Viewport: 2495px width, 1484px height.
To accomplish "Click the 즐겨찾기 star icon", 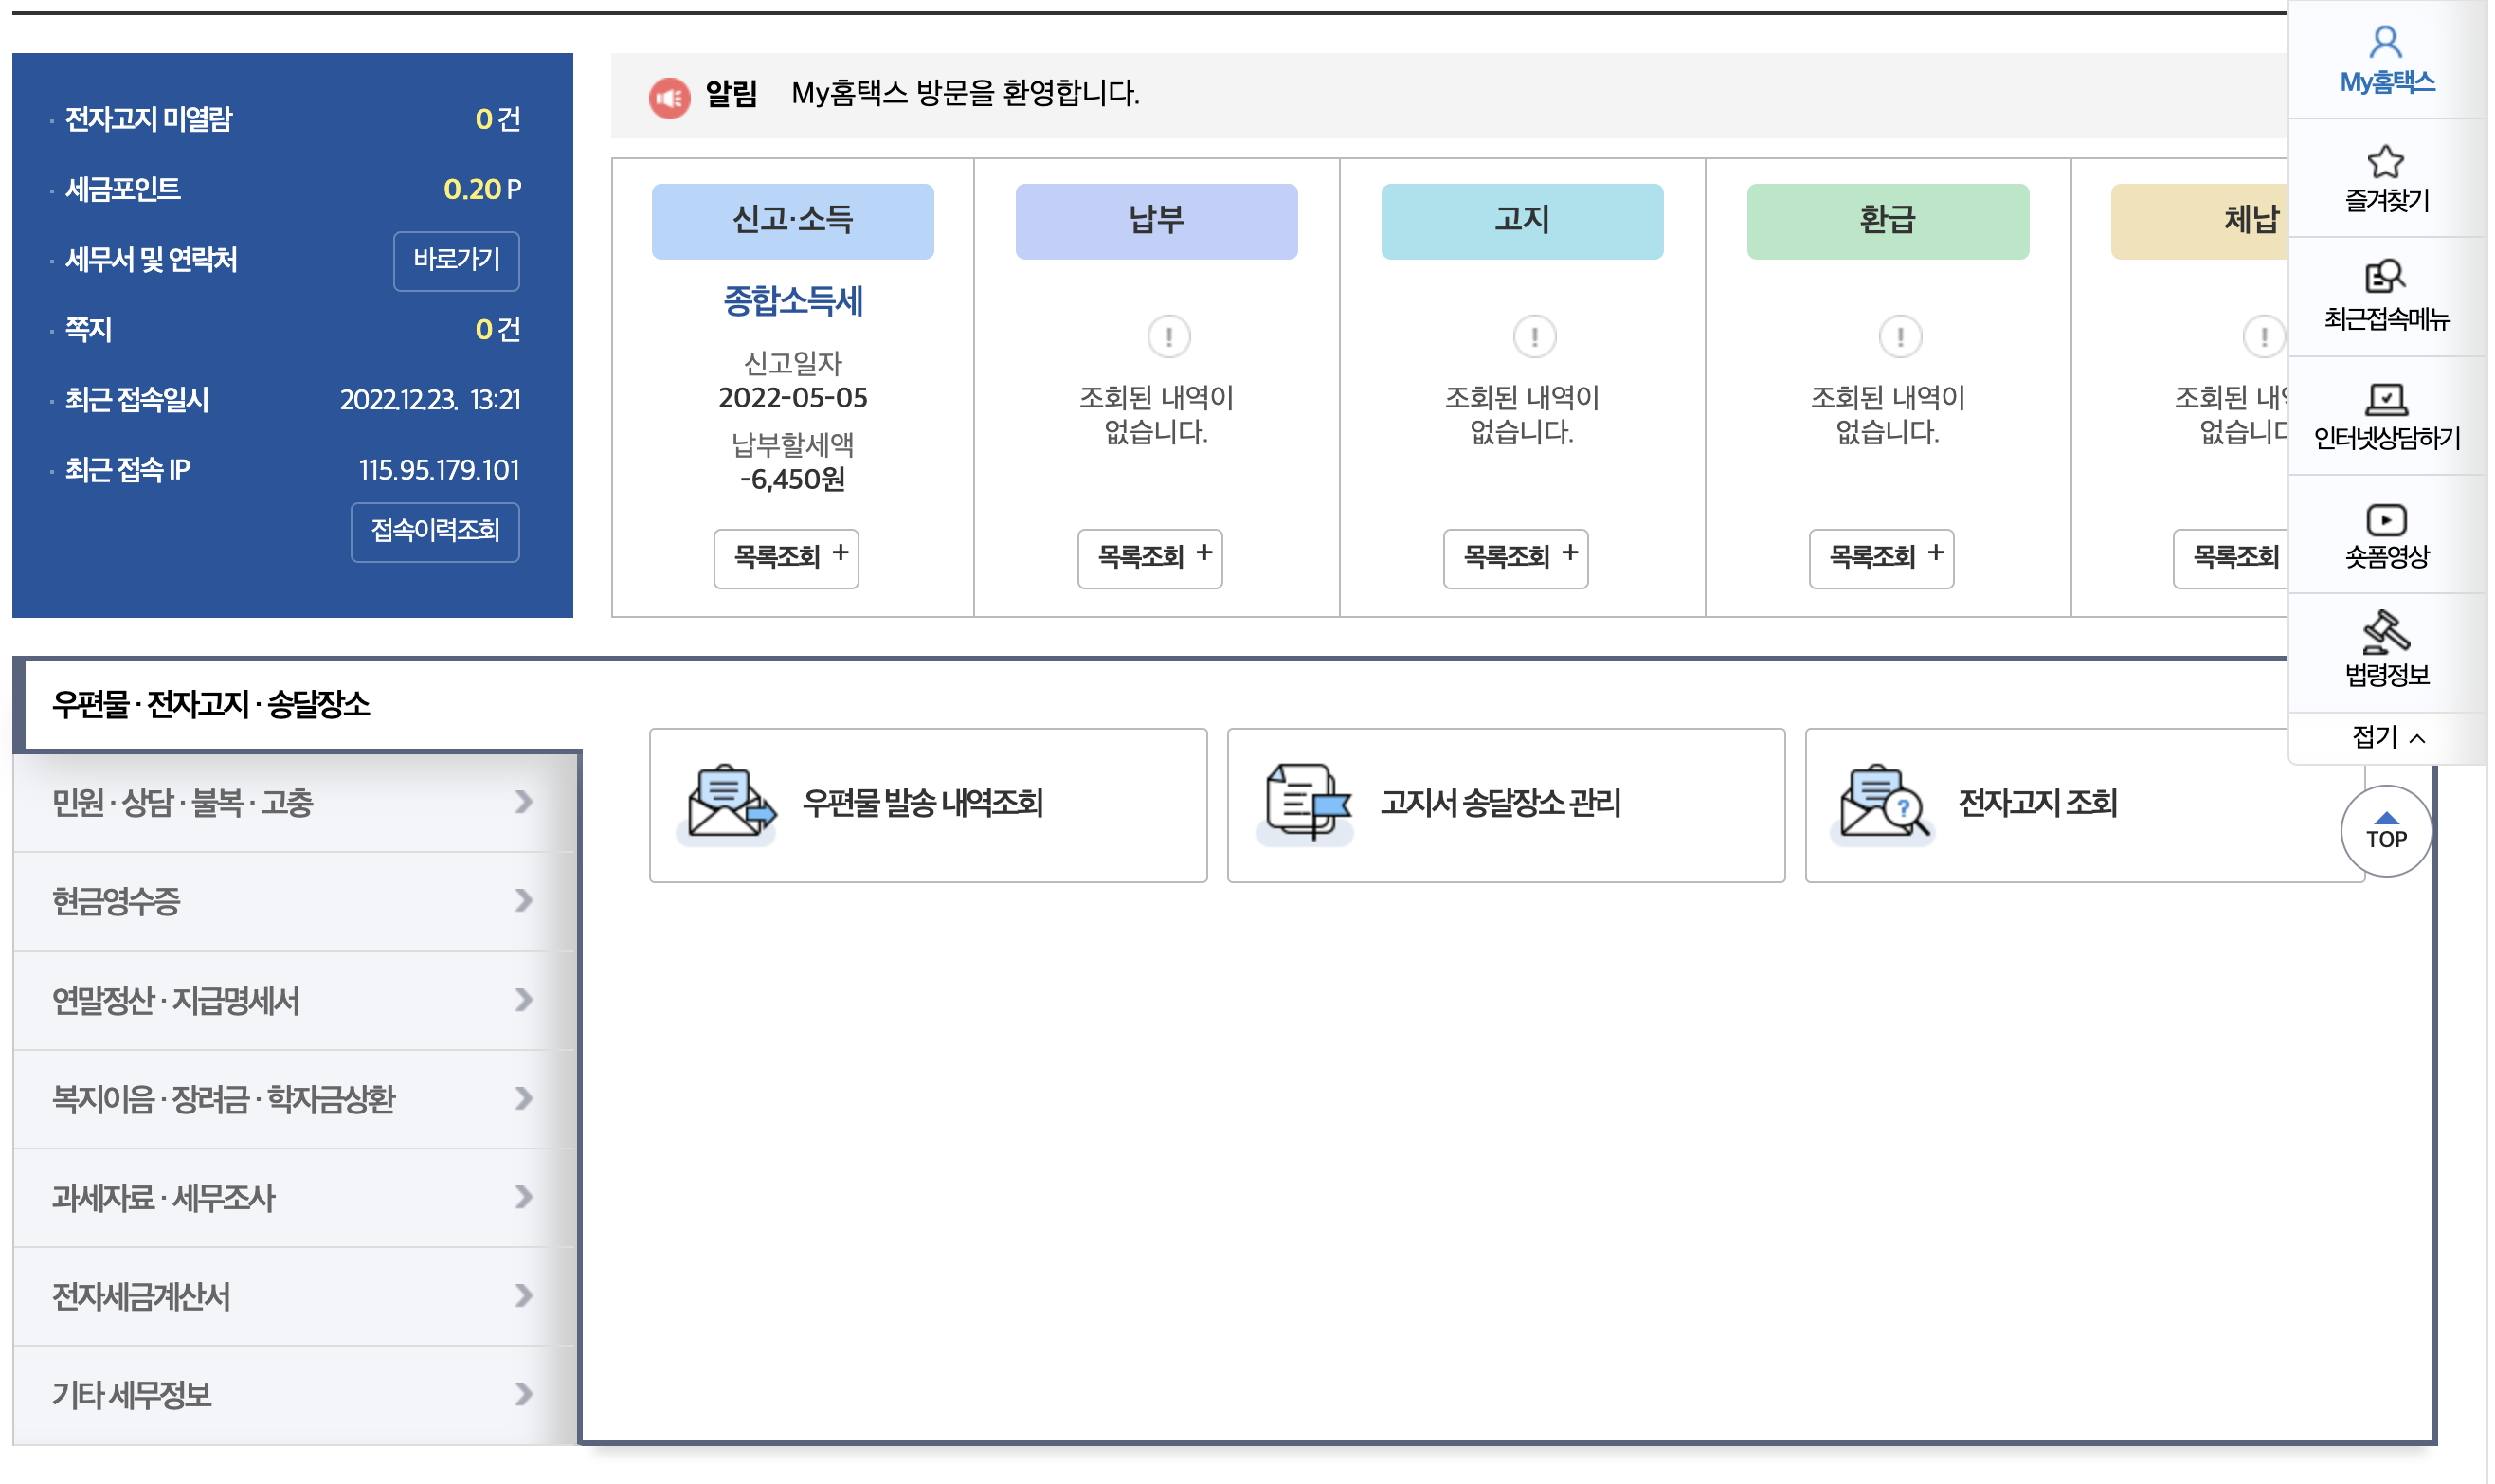I will pyautogui.click(x=2386, y=161).
